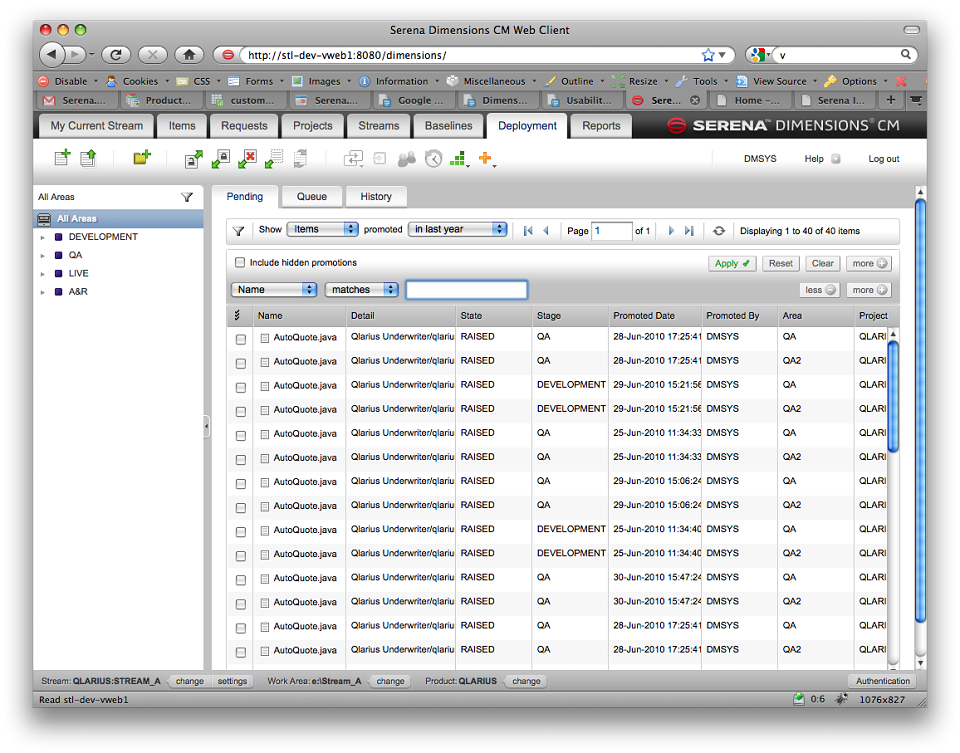Viewport: 960px width, 753px height.
Task: Enable Include hidden promotions checkbox
Action: [240, 263]
